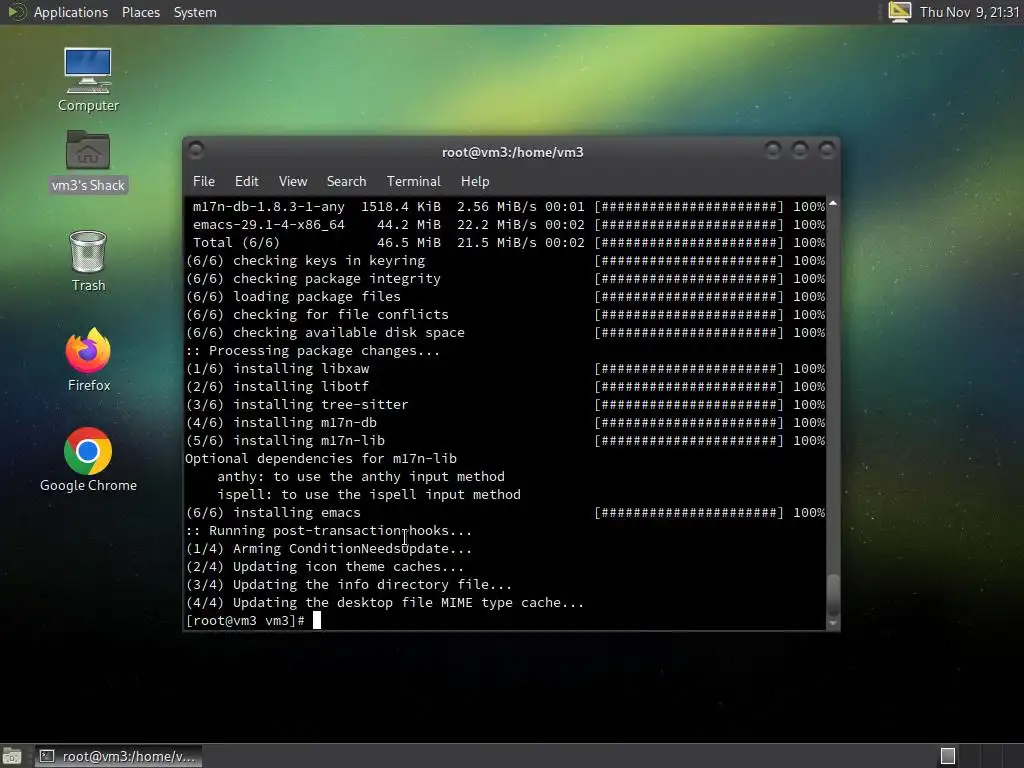Click '(3/4) Updating the info directory file...' line
This screenshot has width=1024, height=768.
click(x=349, y=584)
